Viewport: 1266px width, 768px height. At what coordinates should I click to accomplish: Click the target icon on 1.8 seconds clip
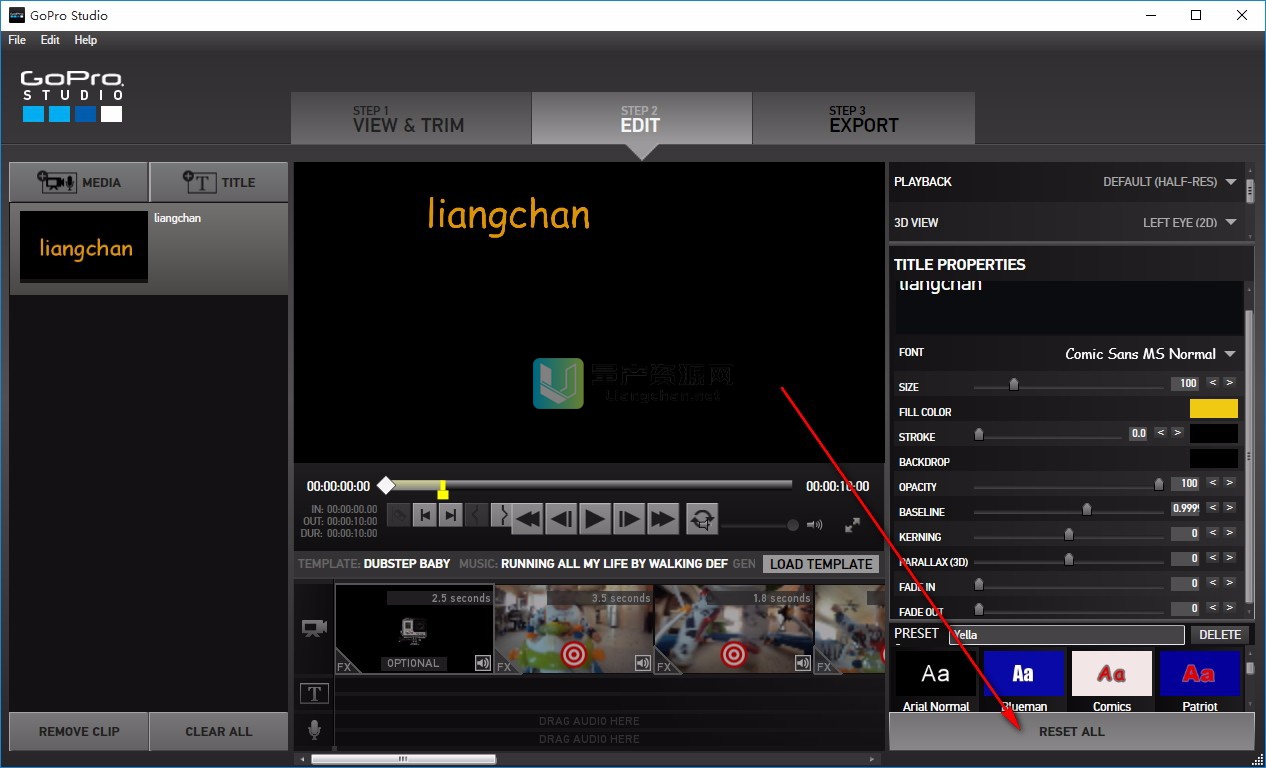click(x=733, y=655)
